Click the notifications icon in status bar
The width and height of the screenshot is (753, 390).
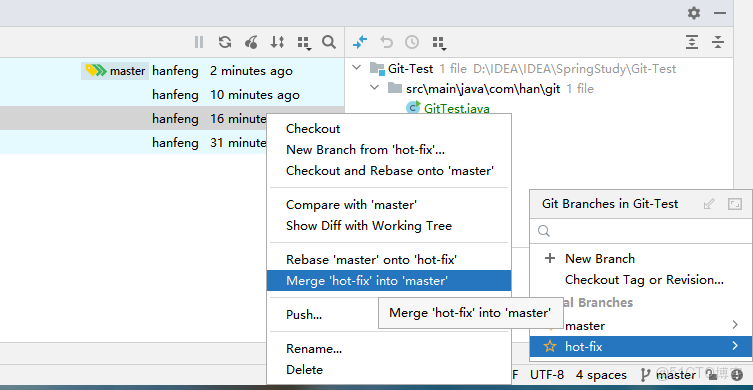coord(736,375)
